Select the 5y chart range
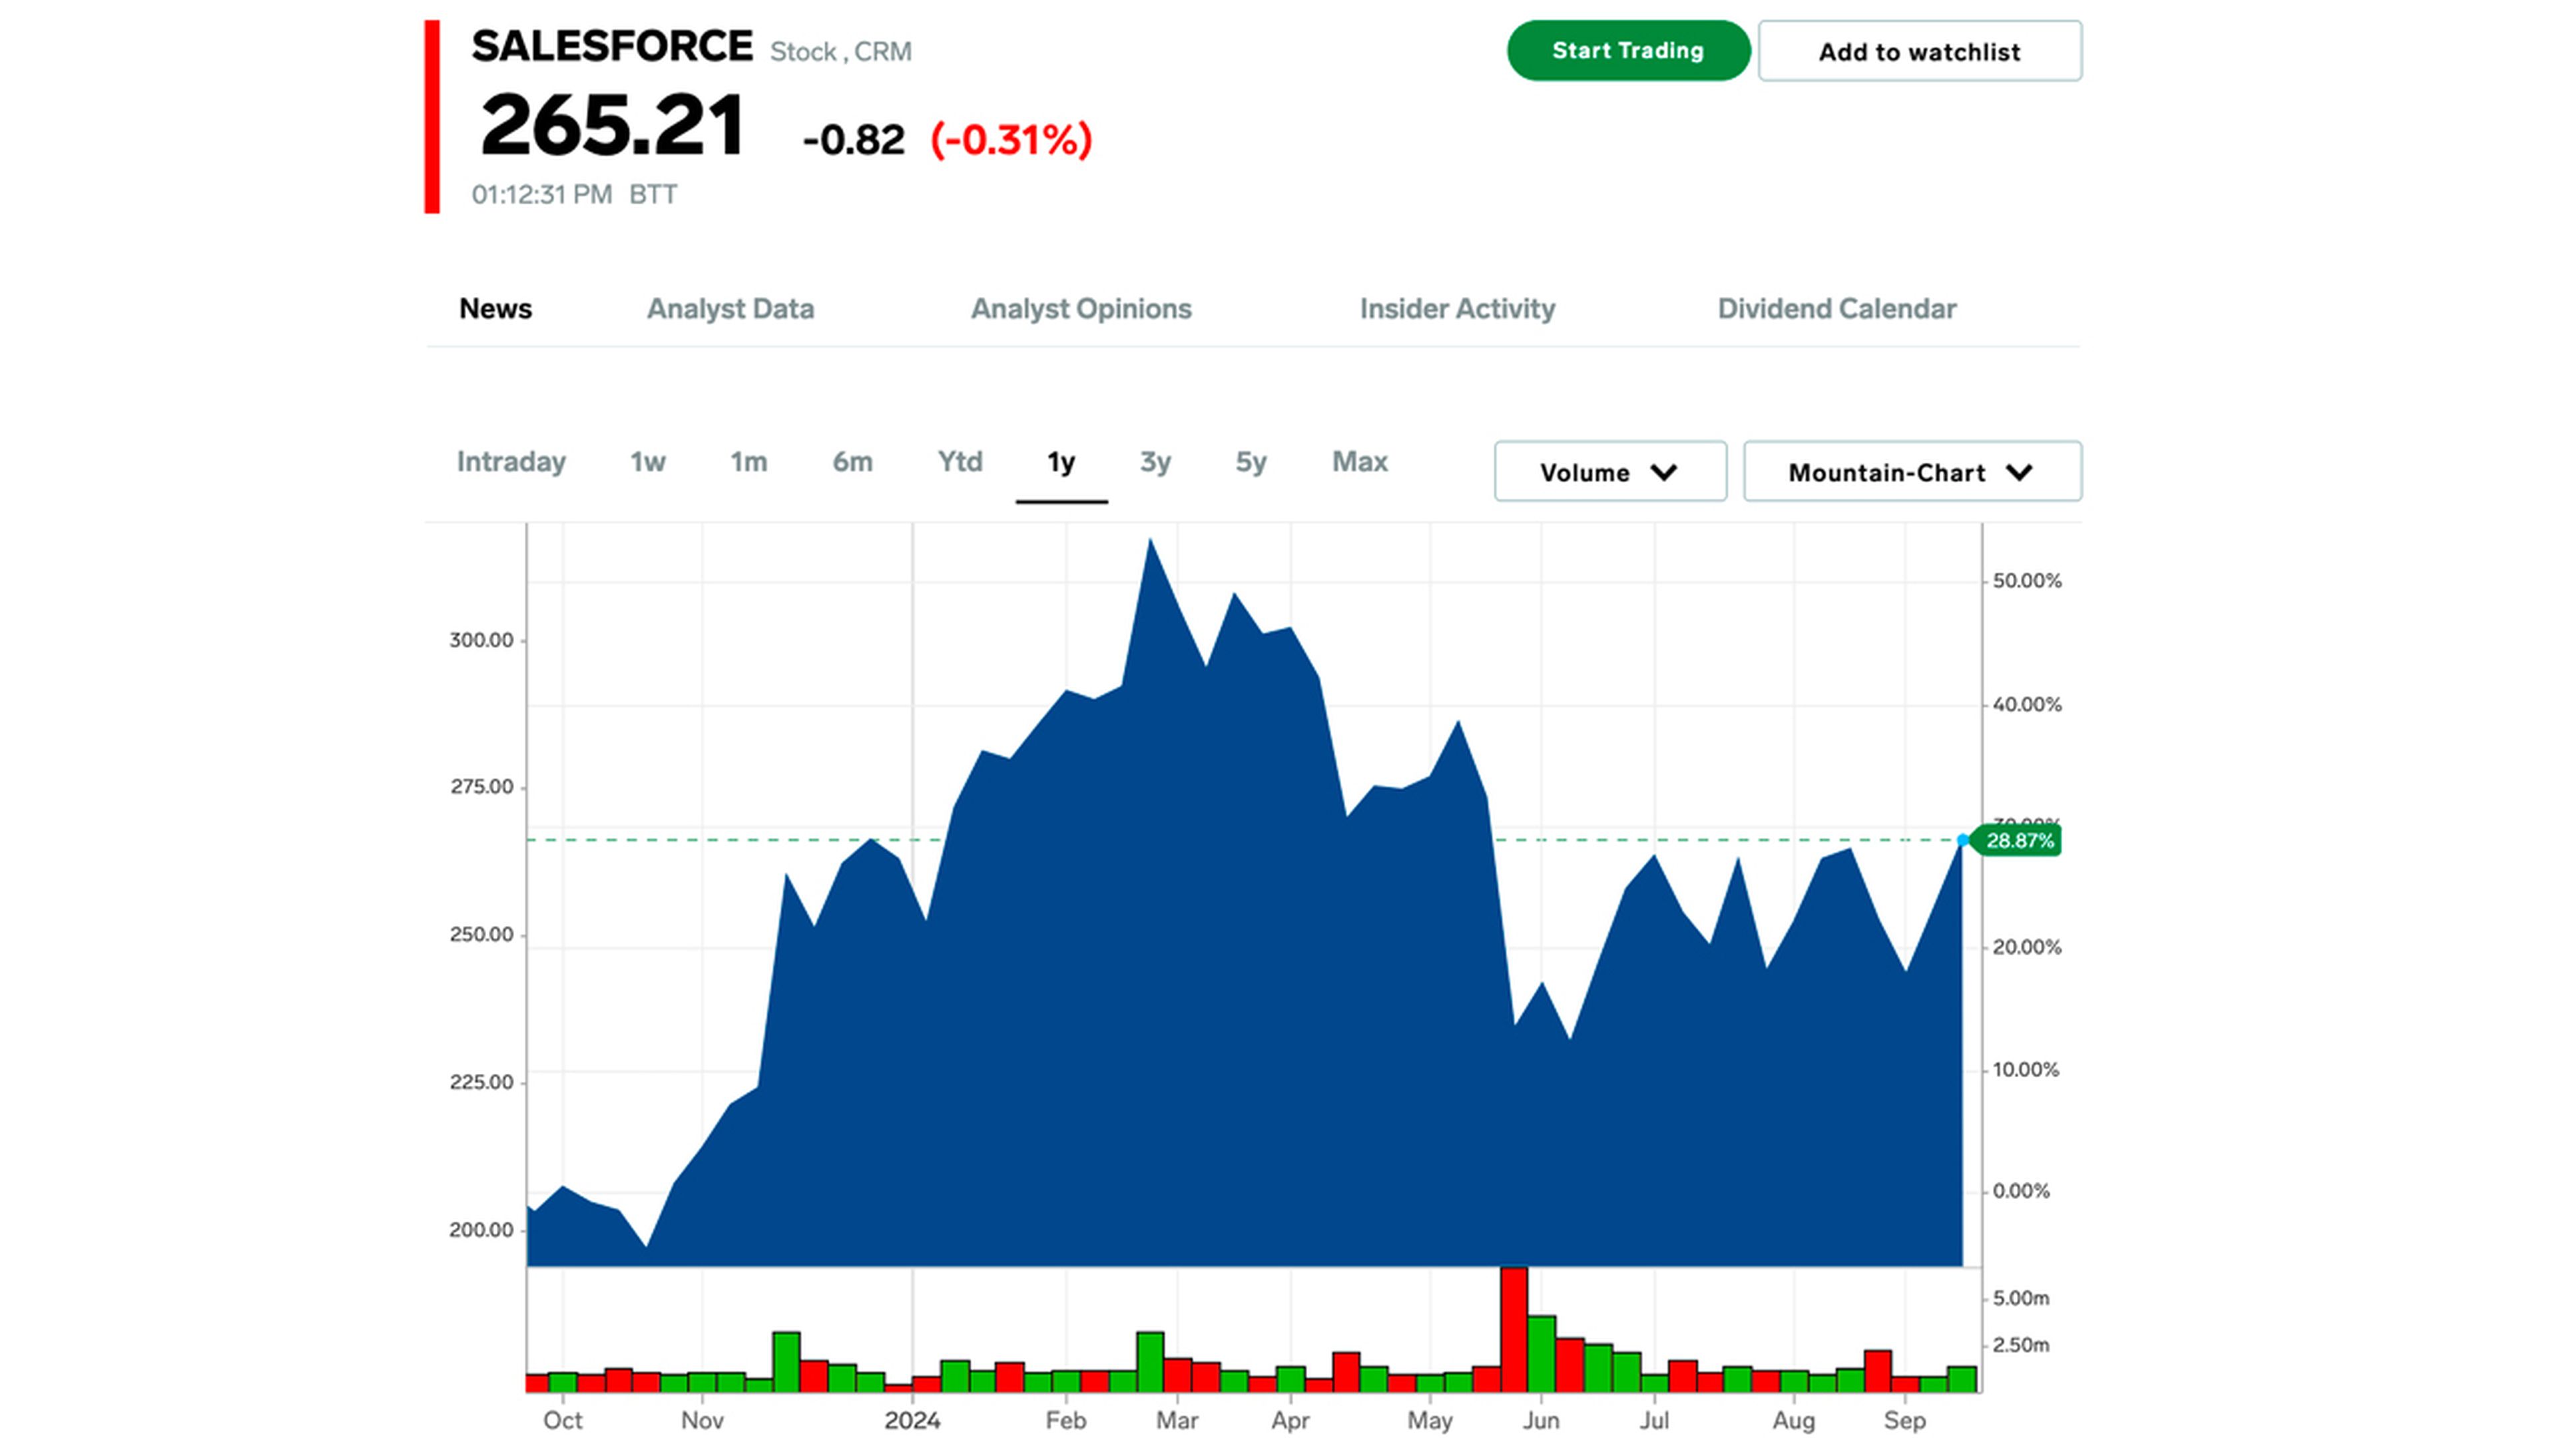Image resolution: width=2557 pixels, height=1456 pixels. tap(1251, 462)
